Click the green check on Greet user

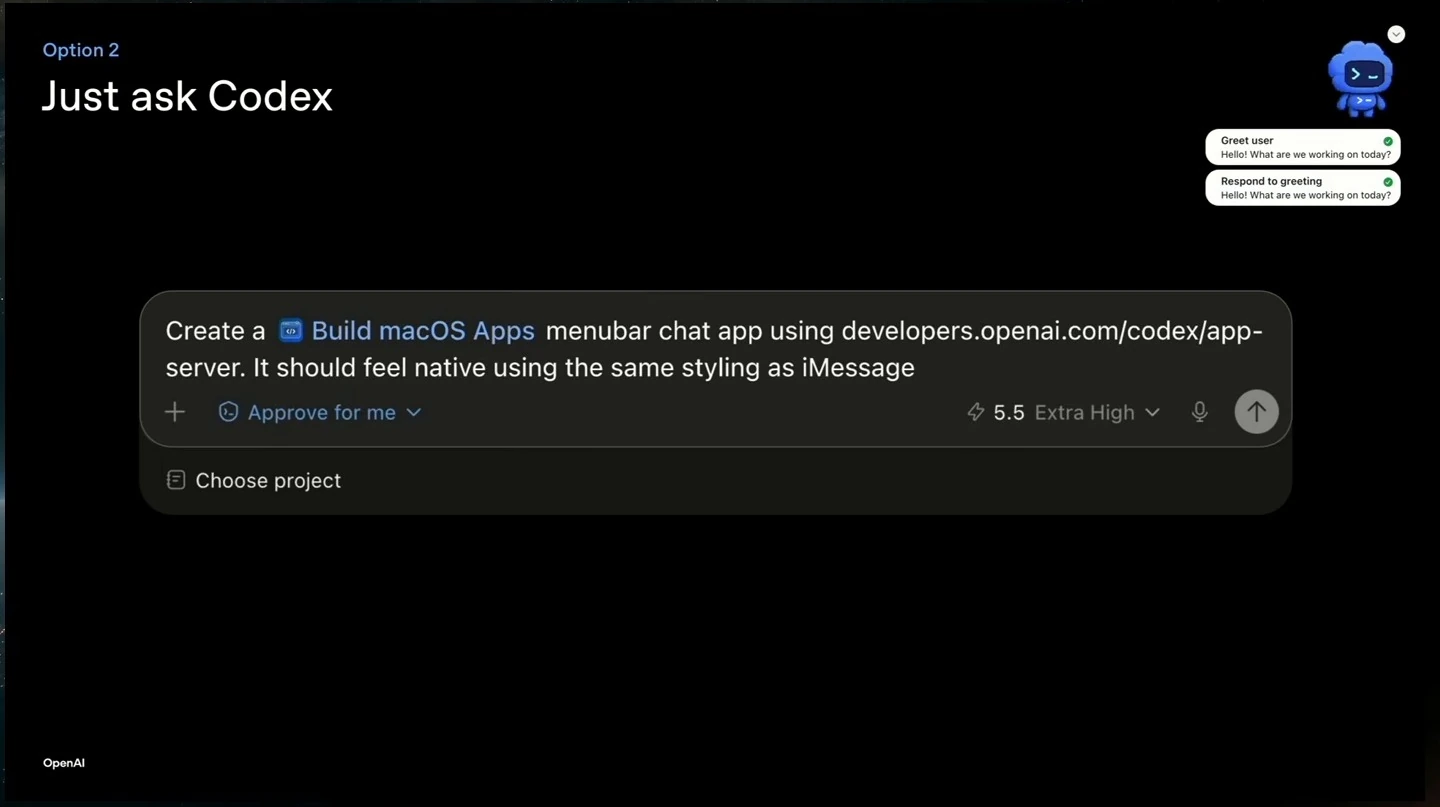click(1388, 141)
